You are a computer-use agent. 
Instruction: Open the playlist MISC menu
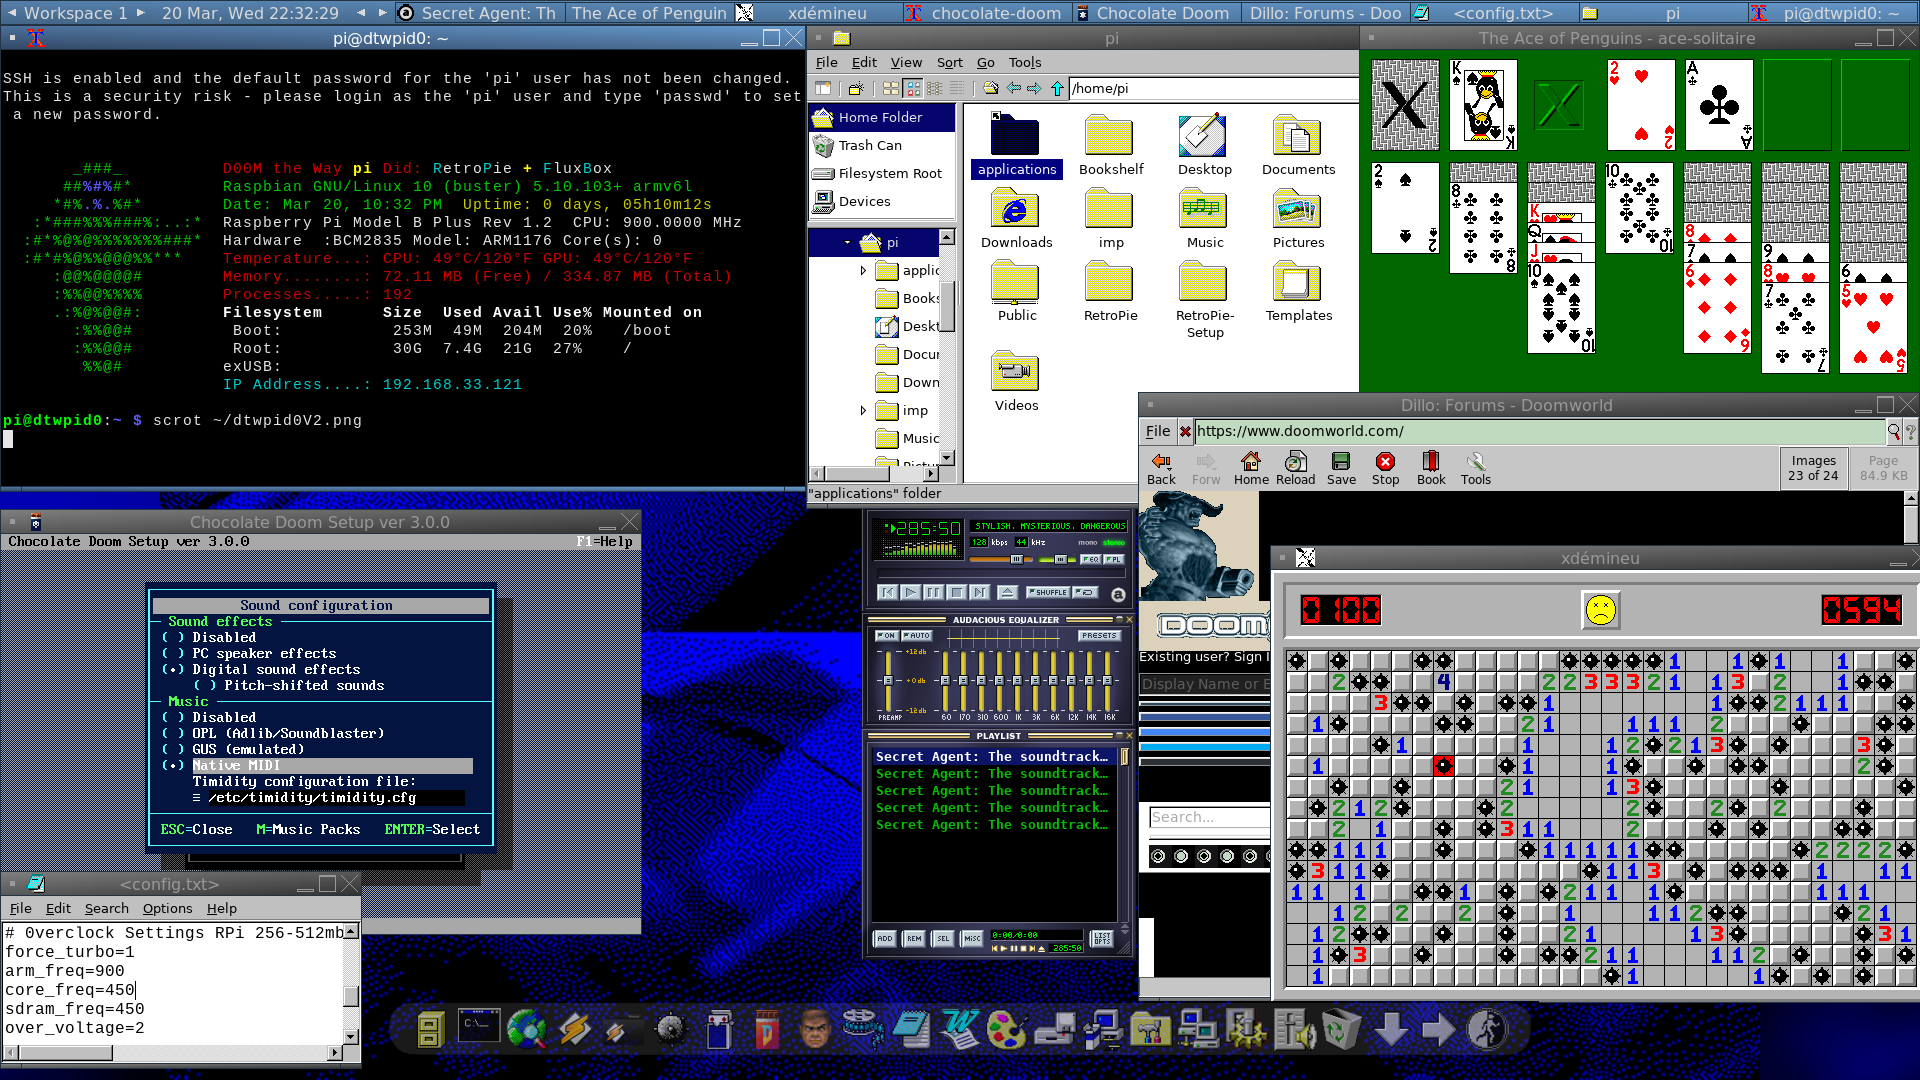click(972, 938)
